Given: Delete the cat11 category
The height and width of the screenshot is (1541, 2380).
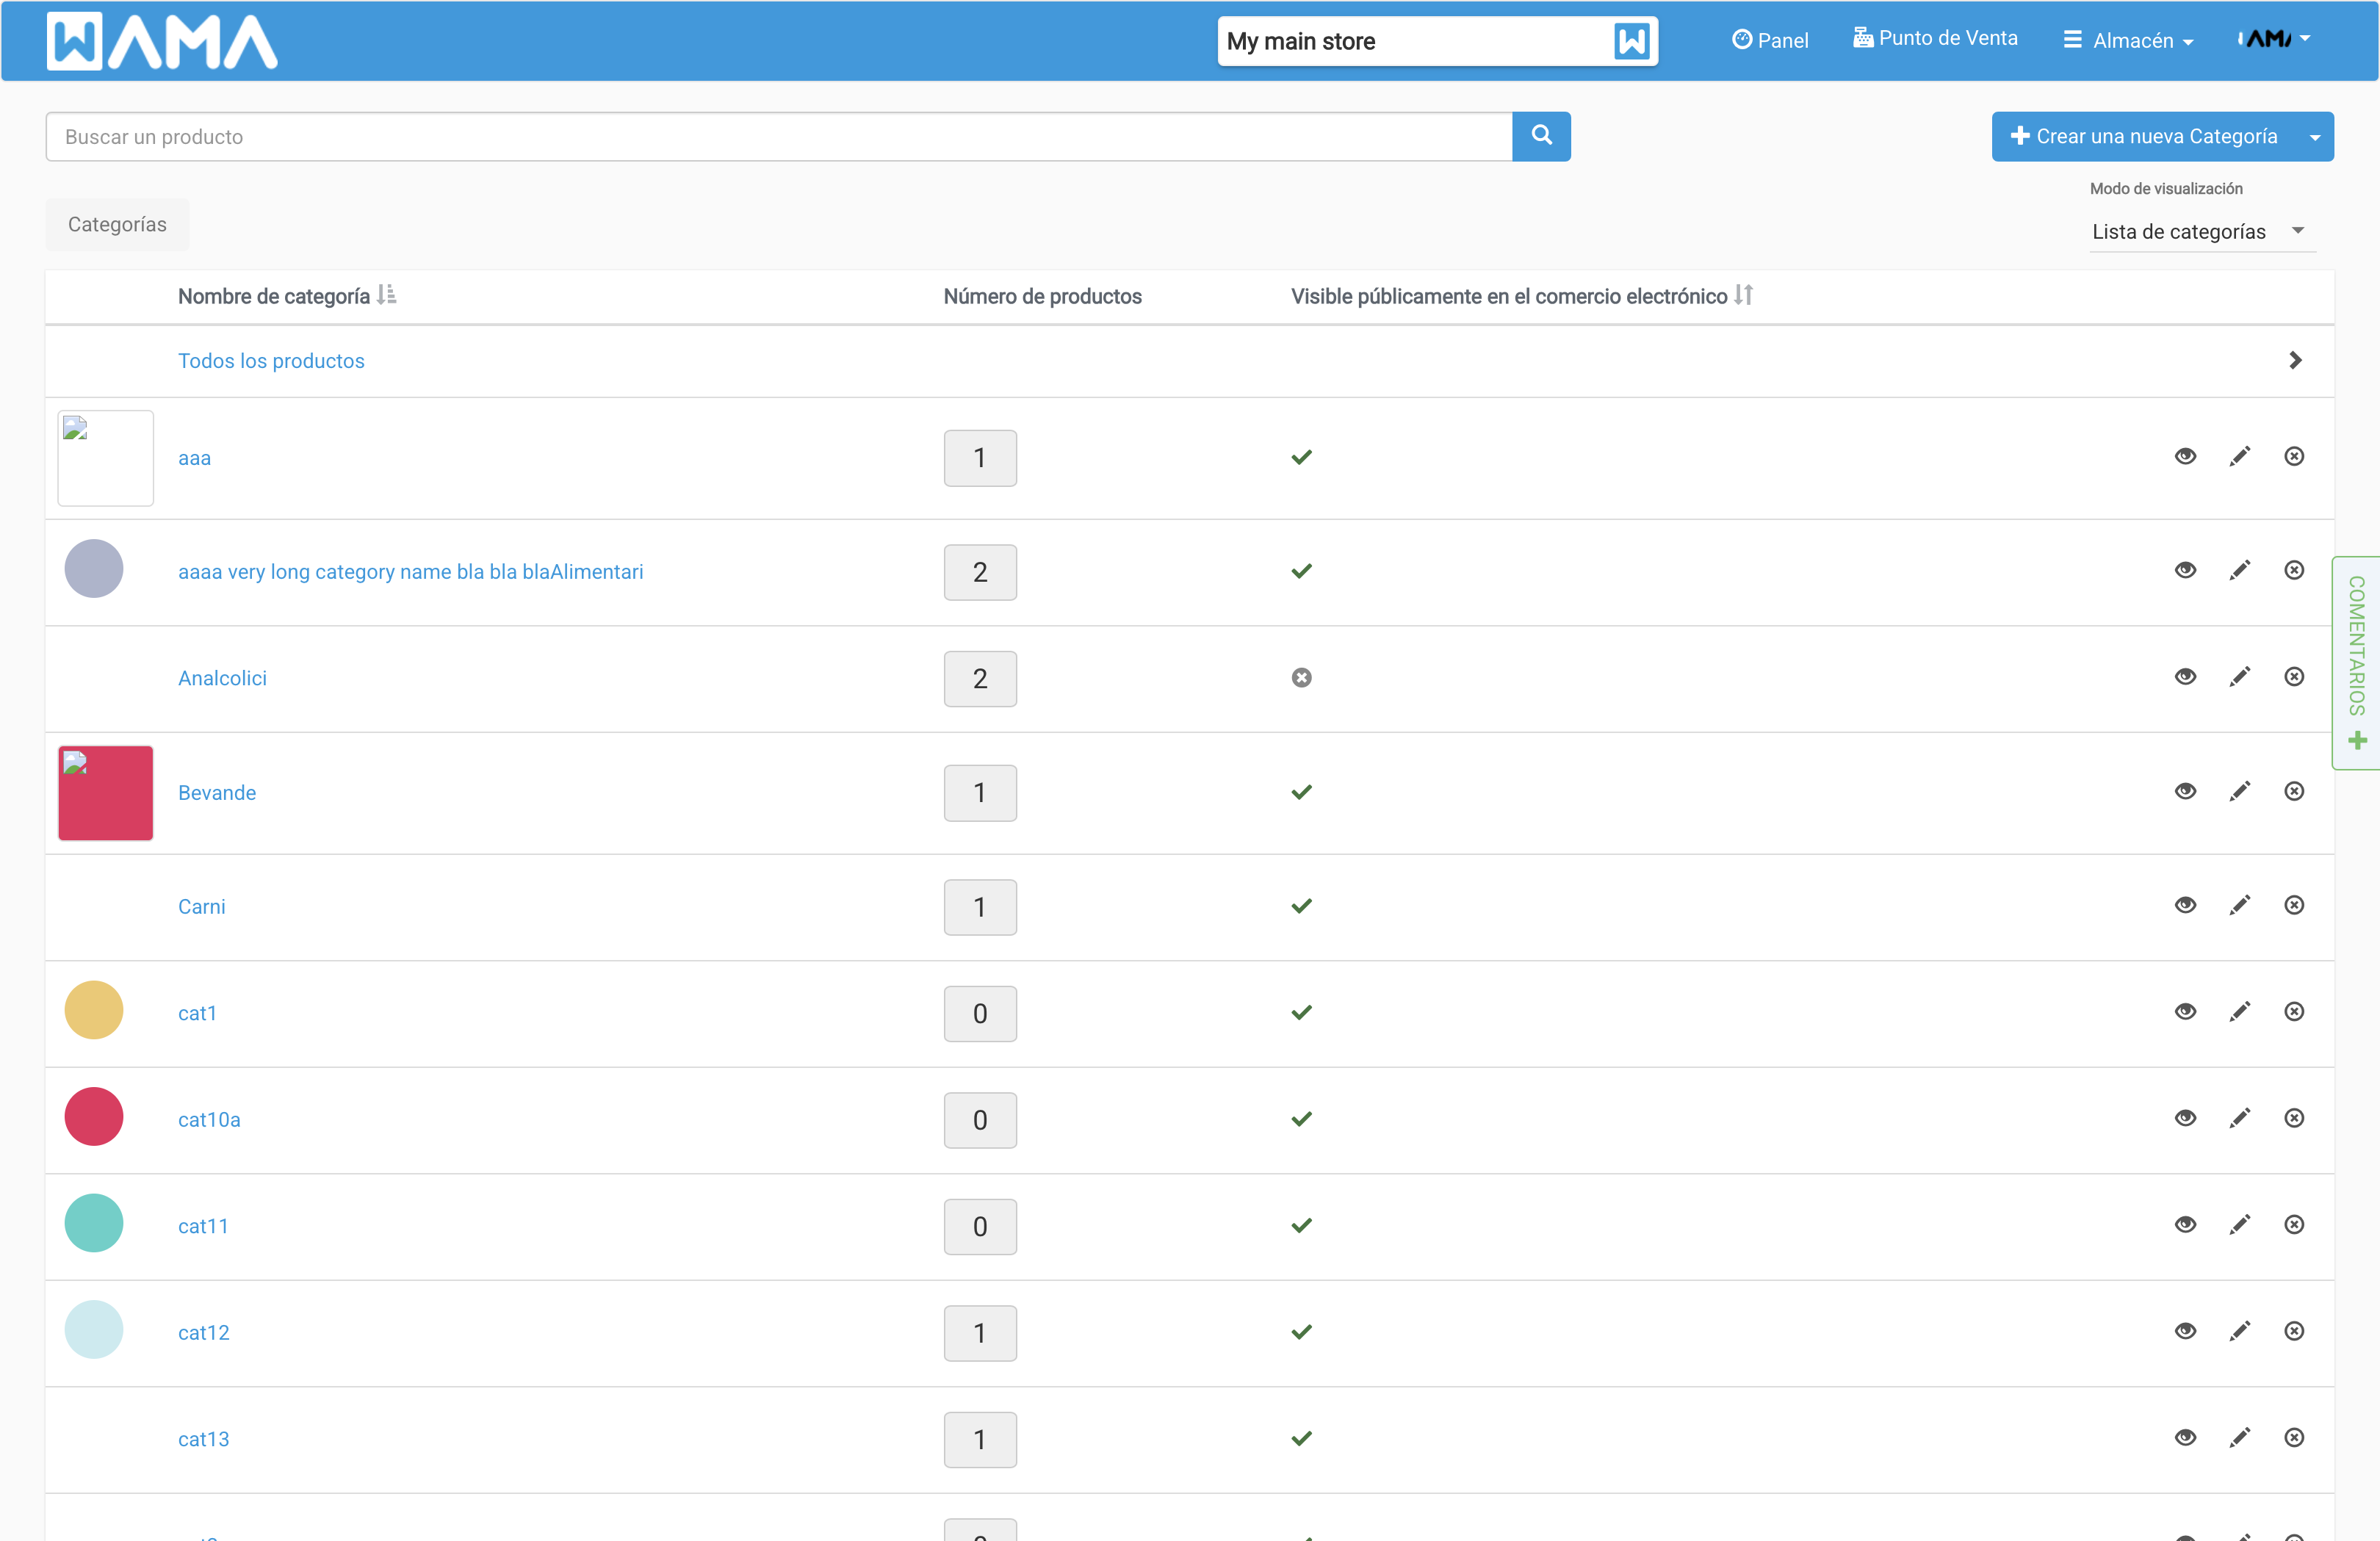Looking at the screenshot, I should 2294,1225.
